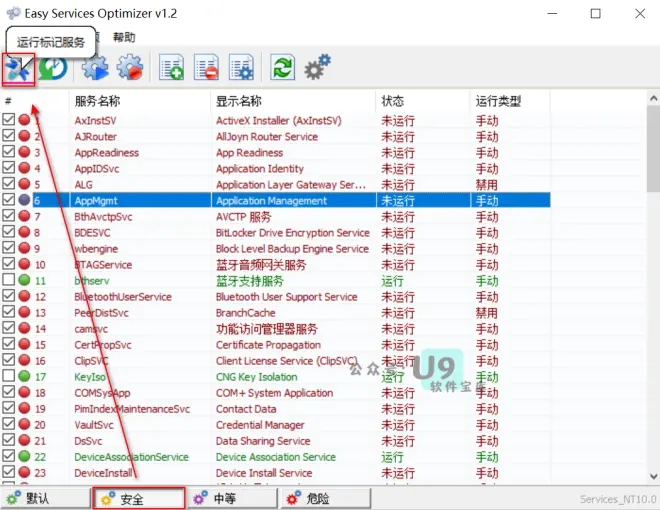Sort by the 运行类型 column header
The width and height of the screenshot is (660, 510).
pyautogui.click(x=498, y=101)
